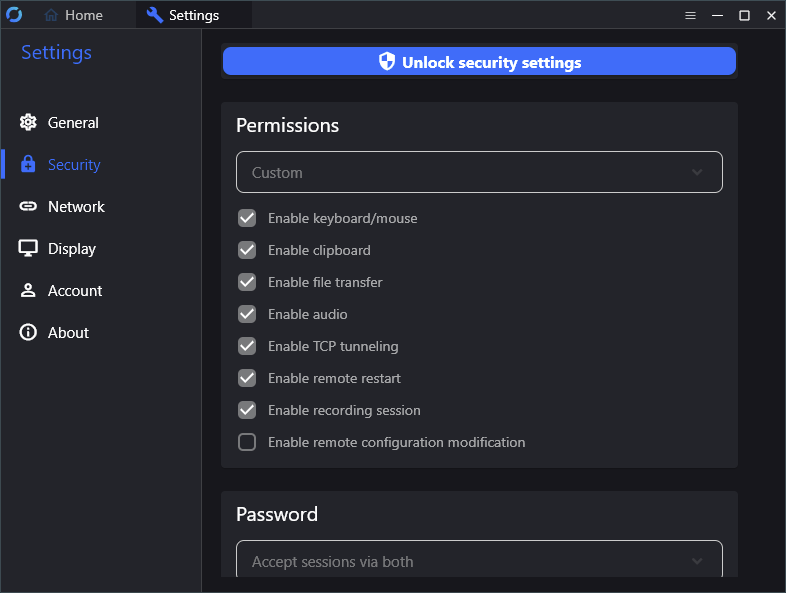The image size is (786, 593).
Task: Expand the Custom permissions dropdown
Action: (479, 172)
